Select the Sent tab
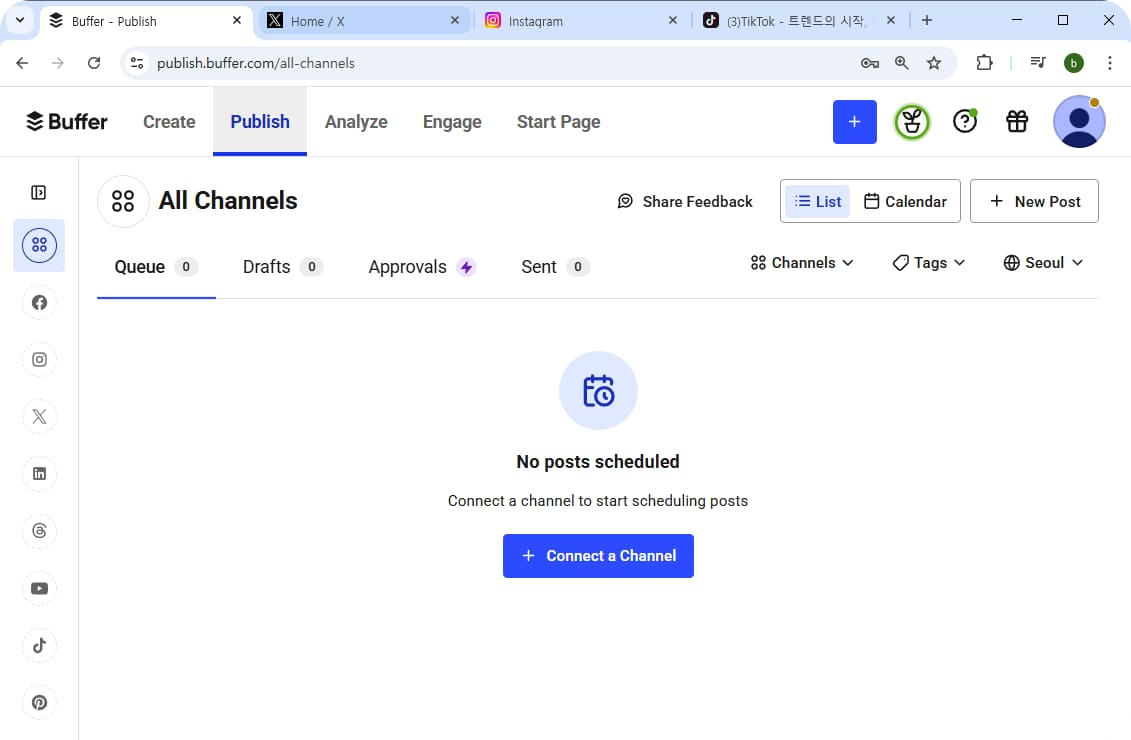1131x740 pixels. click(x=555, y=267)
